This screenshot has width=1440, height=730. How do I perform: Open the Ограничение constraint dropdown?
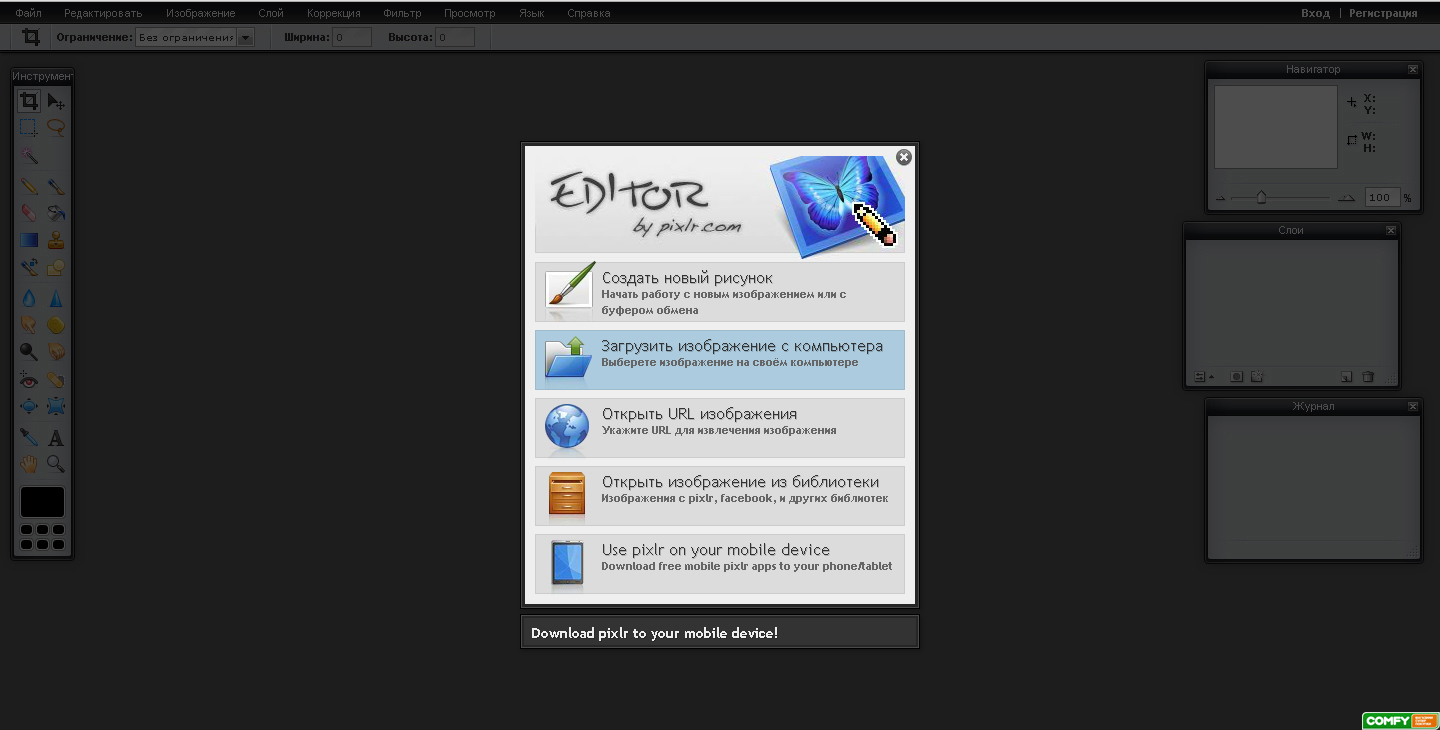click(x=195, y=37)
